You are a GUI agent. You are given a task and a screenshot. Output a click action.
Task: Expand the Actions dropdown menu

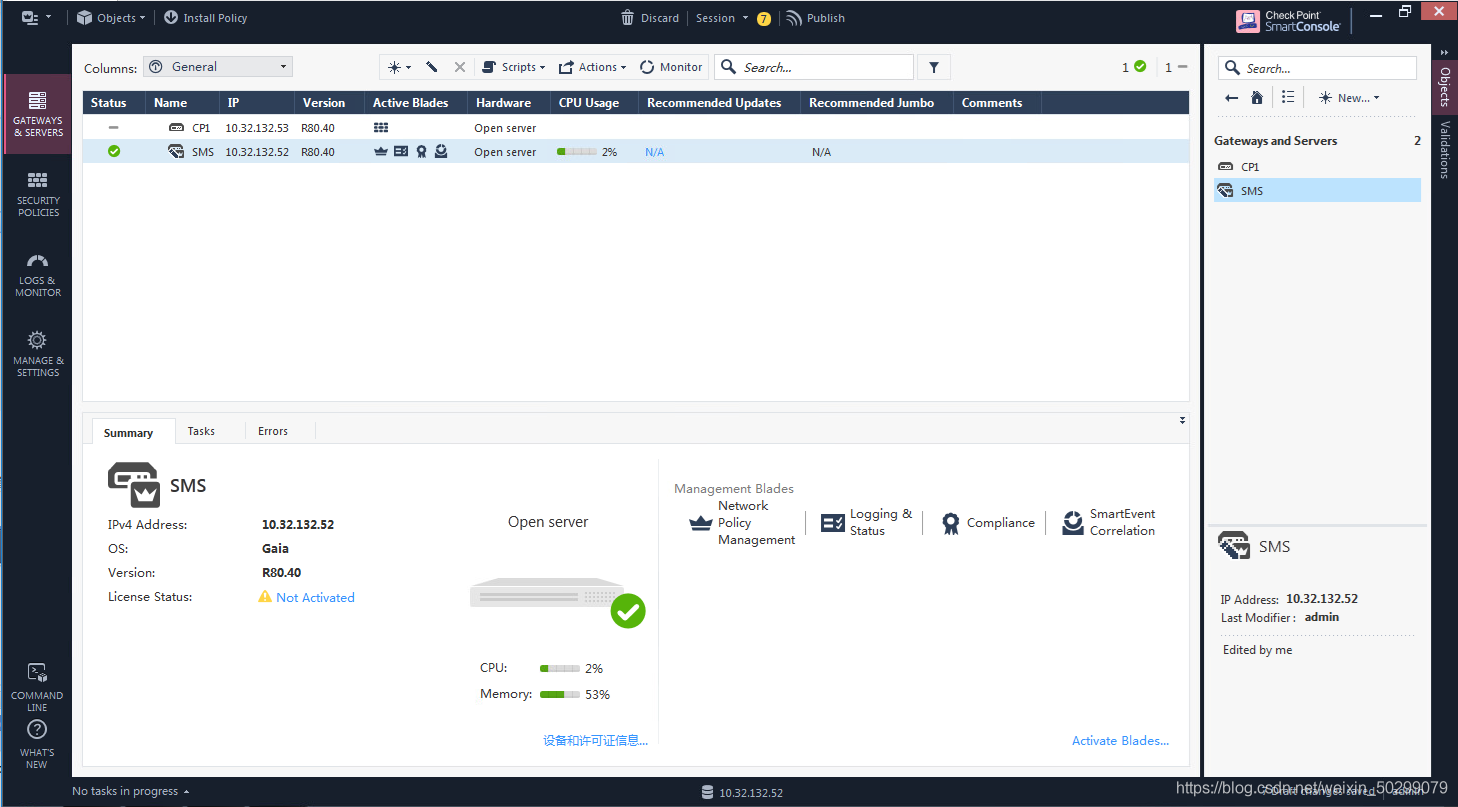click(x=592, y=67)
